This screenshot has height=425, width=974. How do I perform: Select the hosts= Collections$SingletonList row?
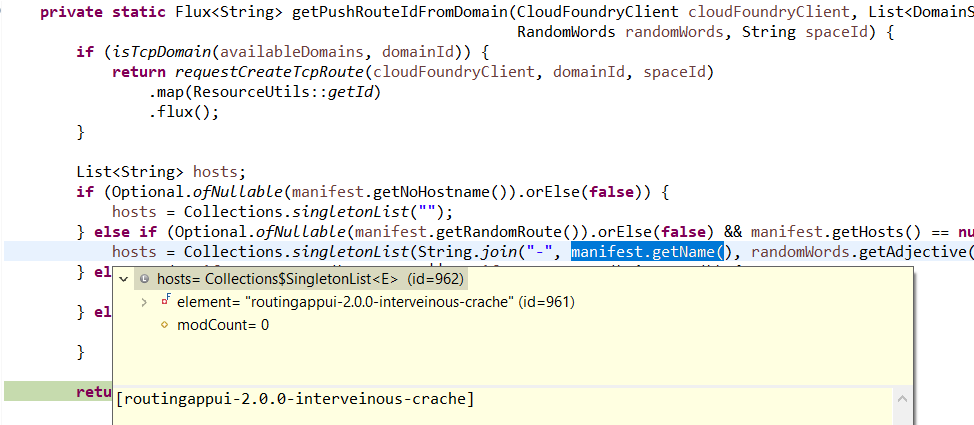click(301, 280)
